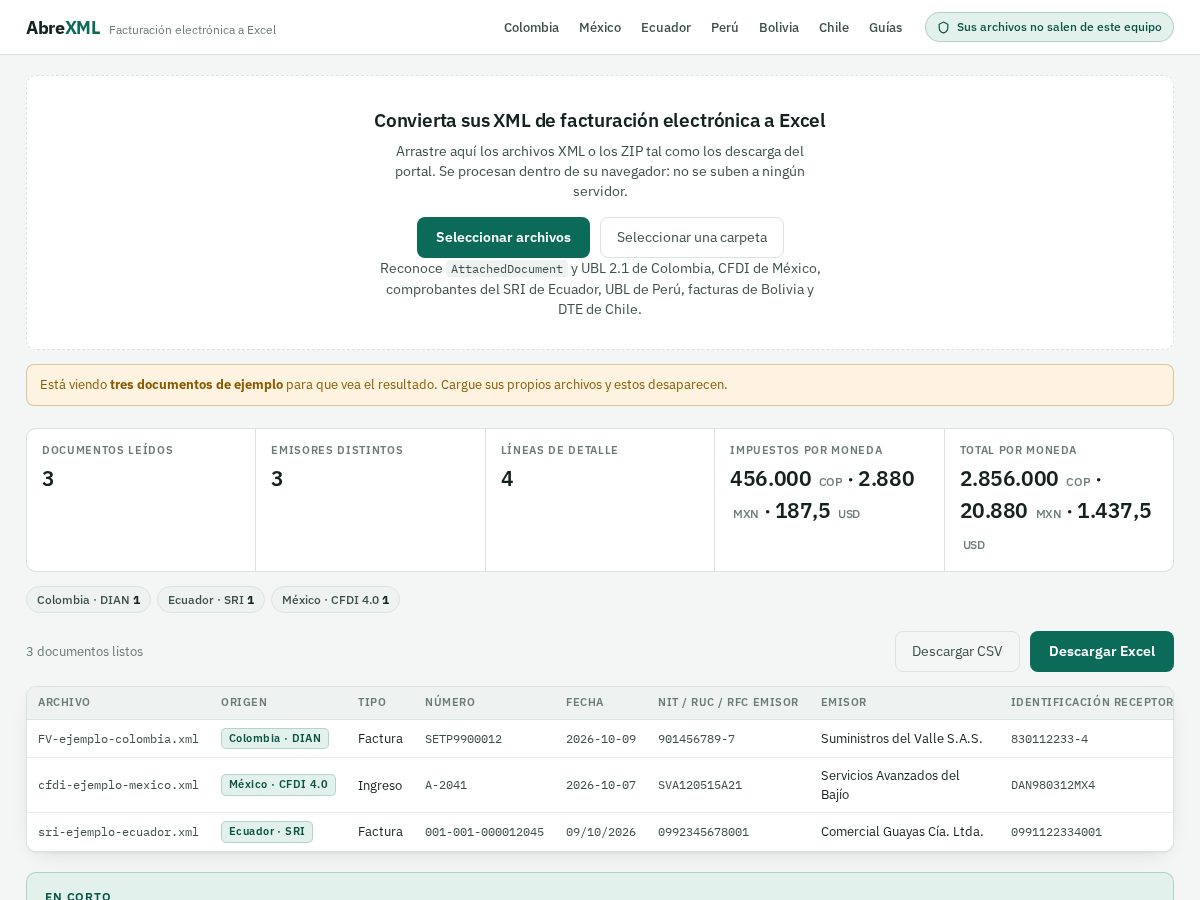Screen dimensions: 1200x900
Task: Click the 'Facturación electrónica a Excel' tagline
Action: (x=192, y=30)
